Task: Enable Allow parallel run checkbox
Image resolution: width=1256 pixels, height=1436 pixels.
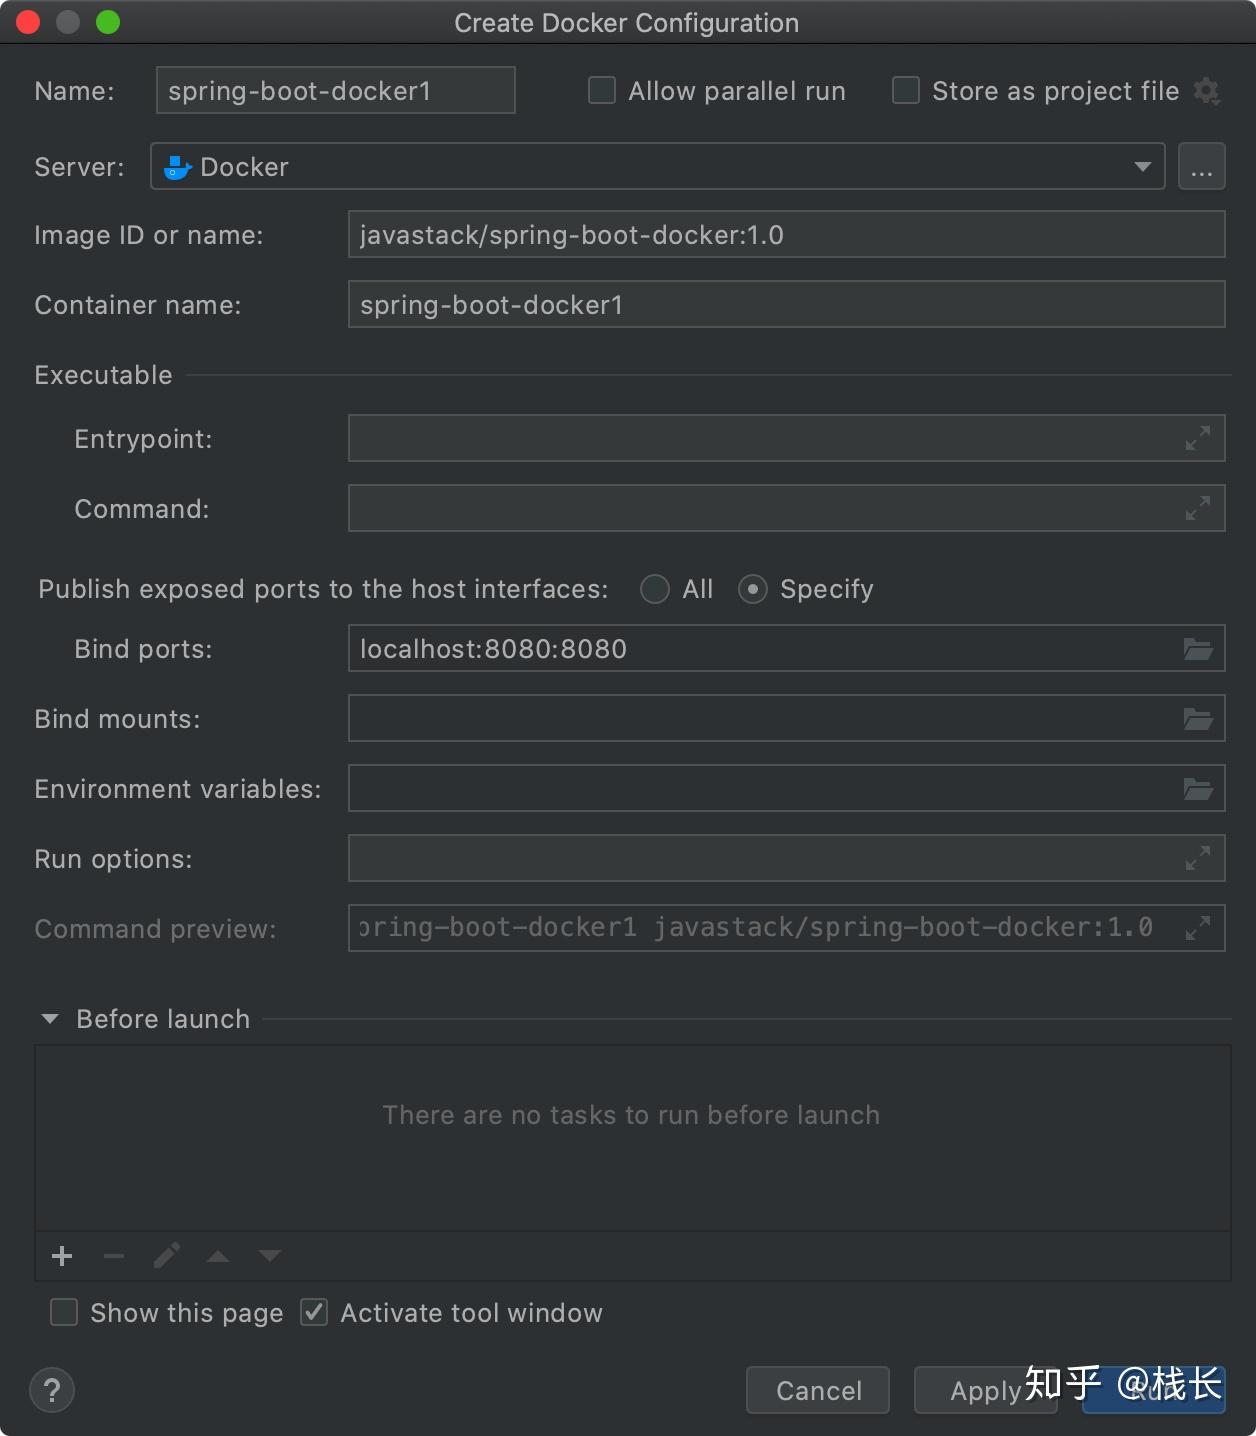Action: coord(602,91)
